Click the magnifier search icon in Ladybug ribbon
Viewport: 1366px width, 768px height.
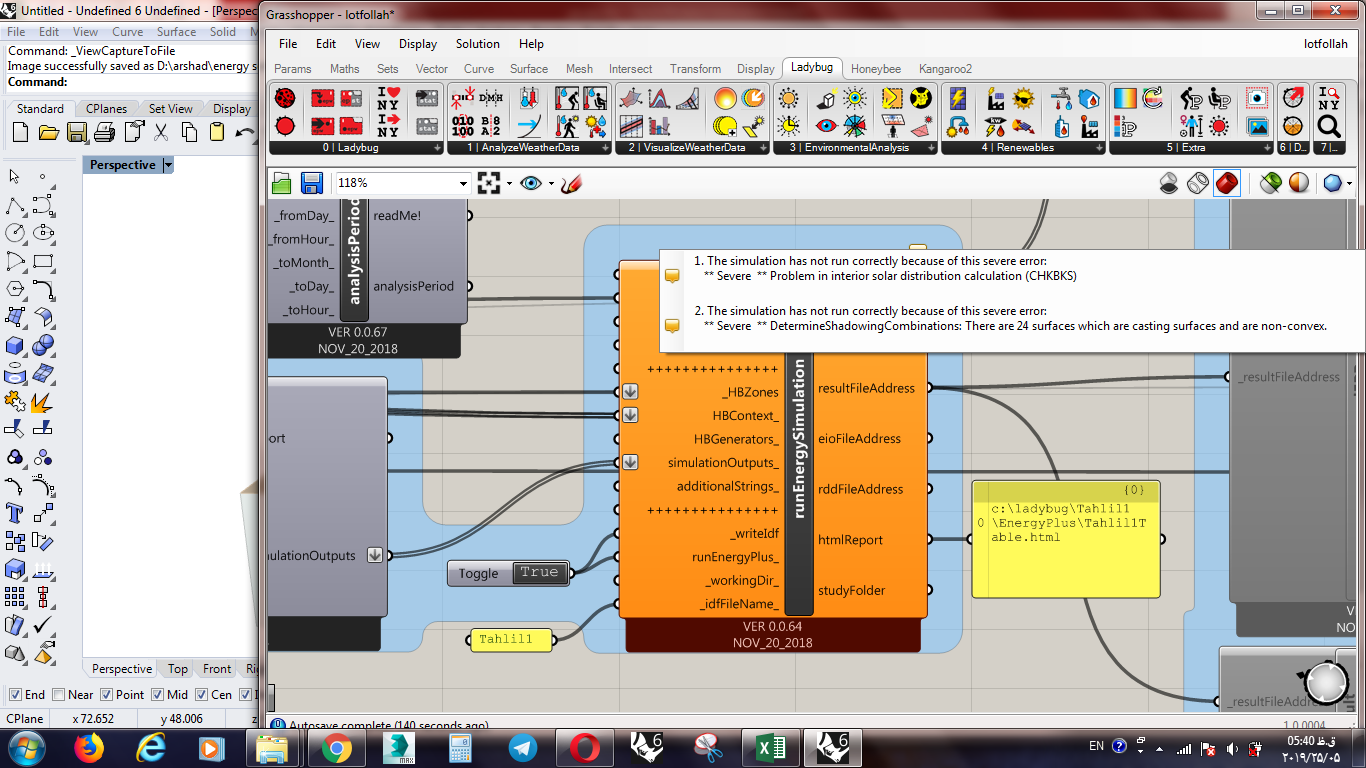tap(1328, 126)
